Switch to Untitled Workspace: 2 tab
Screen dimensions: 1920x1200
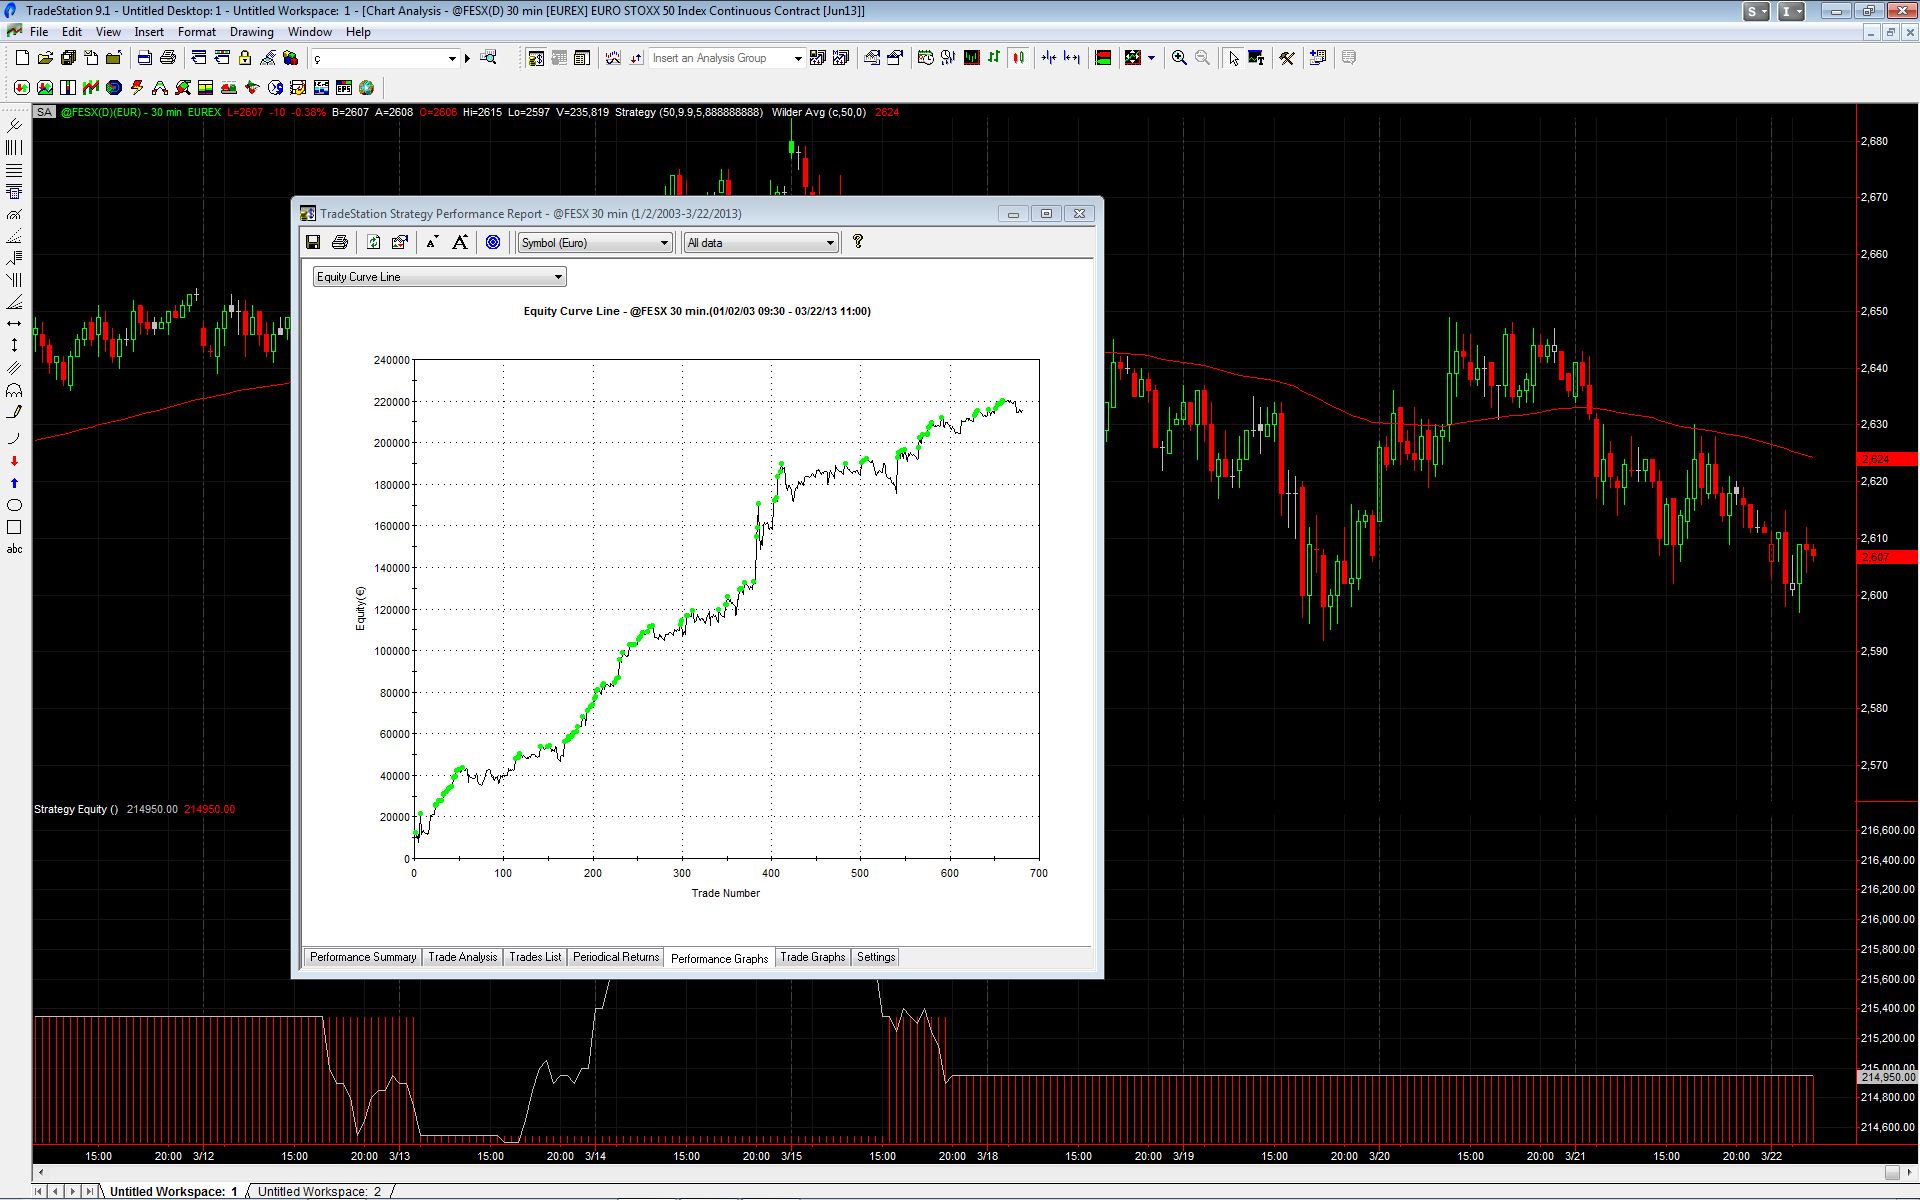pos(319,1191)
